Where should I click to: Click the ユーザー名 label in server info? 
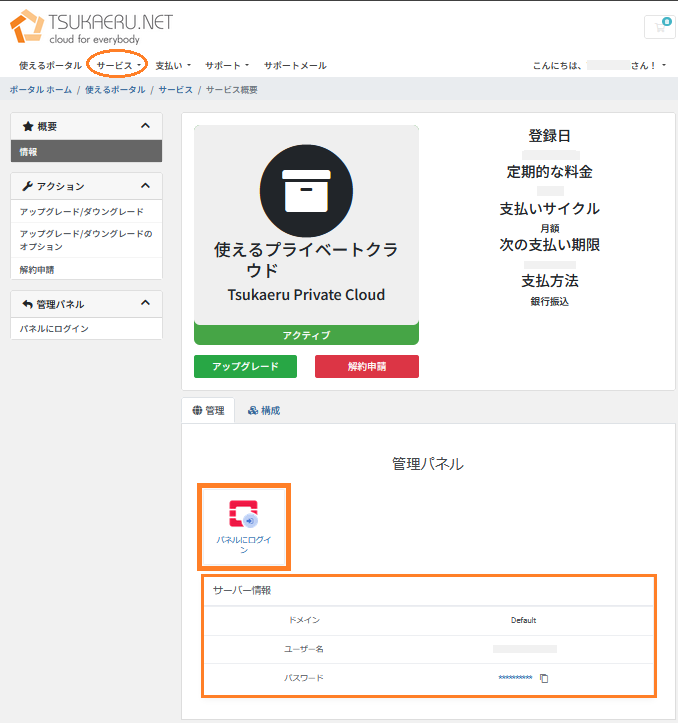click(x=303, y=649)
